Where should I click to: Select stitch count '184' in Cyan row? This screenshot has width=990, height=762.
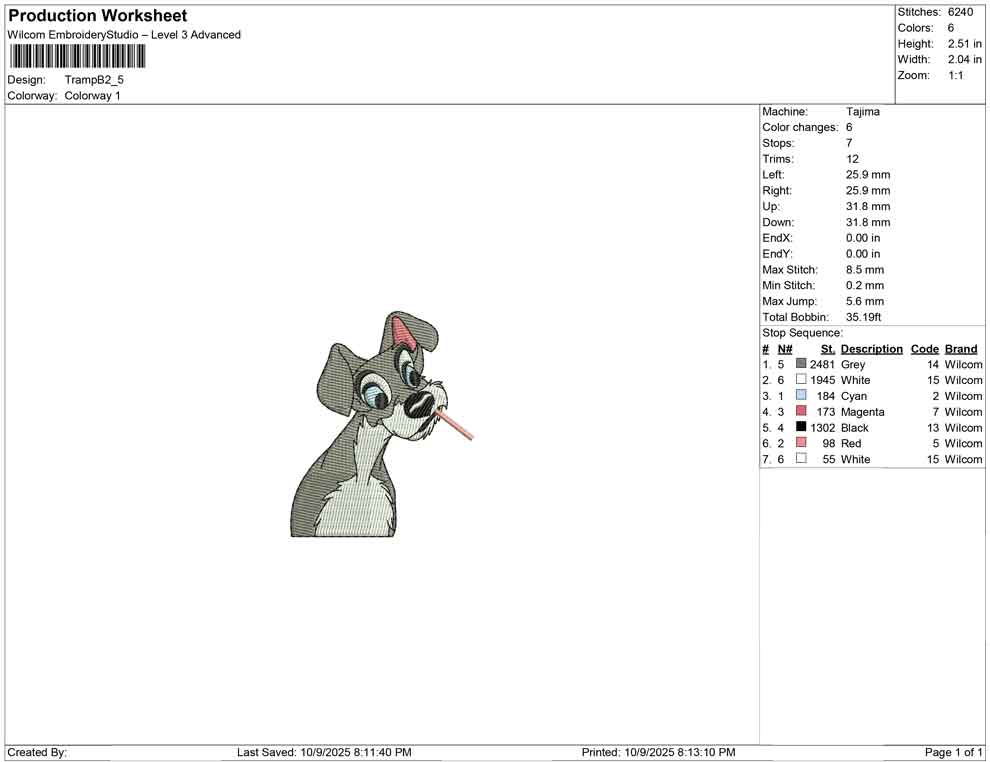pos(825,396)
